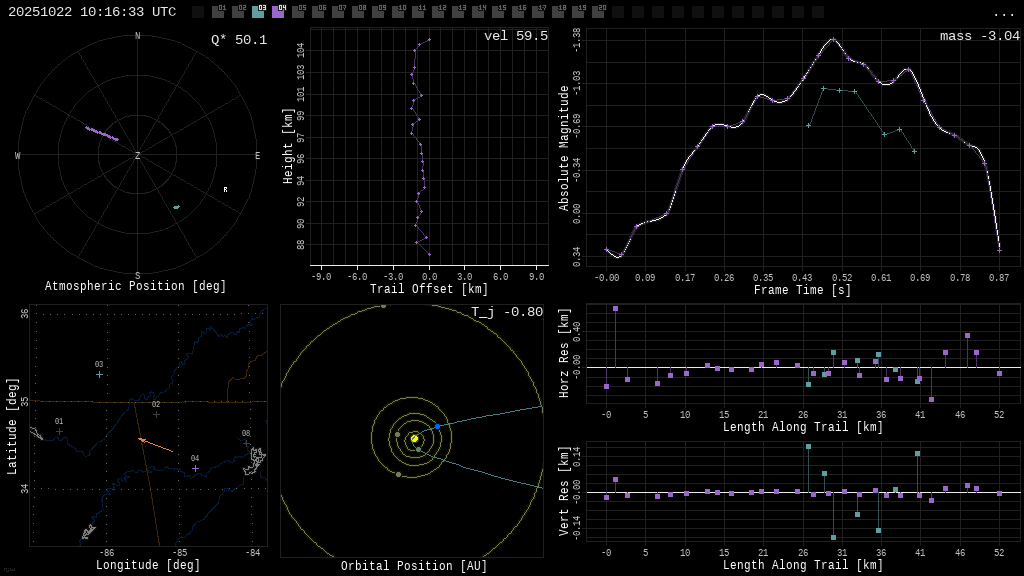
Task: Click station 03 cross marker on map
Action: (99, 374)
